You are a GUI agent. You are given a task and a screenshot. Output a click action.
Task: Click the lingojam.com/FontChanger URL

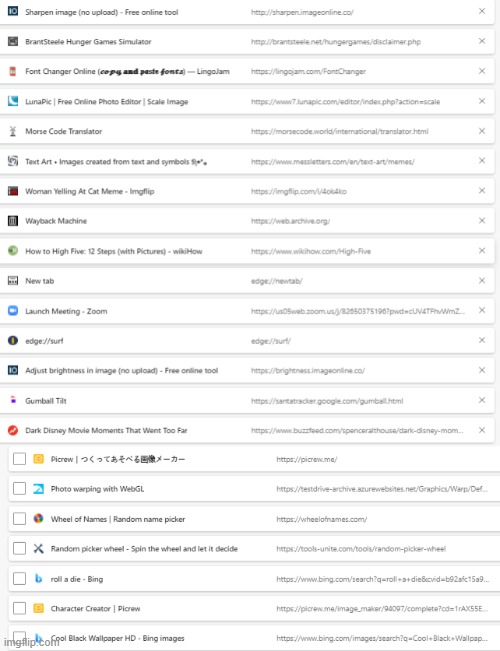(308, 71)
